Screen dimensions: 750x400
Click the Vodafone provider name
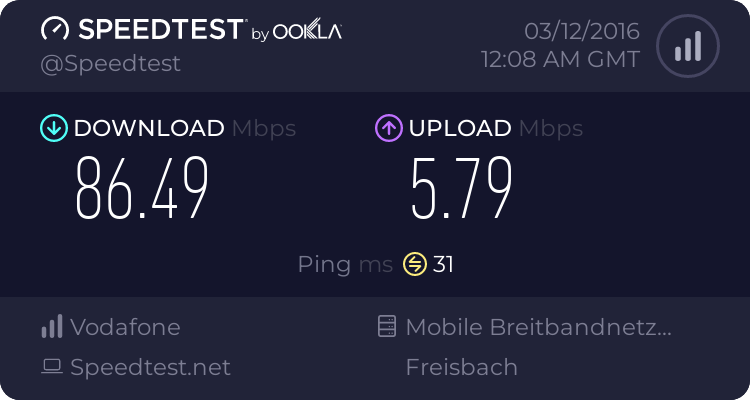tap(125, 327)
